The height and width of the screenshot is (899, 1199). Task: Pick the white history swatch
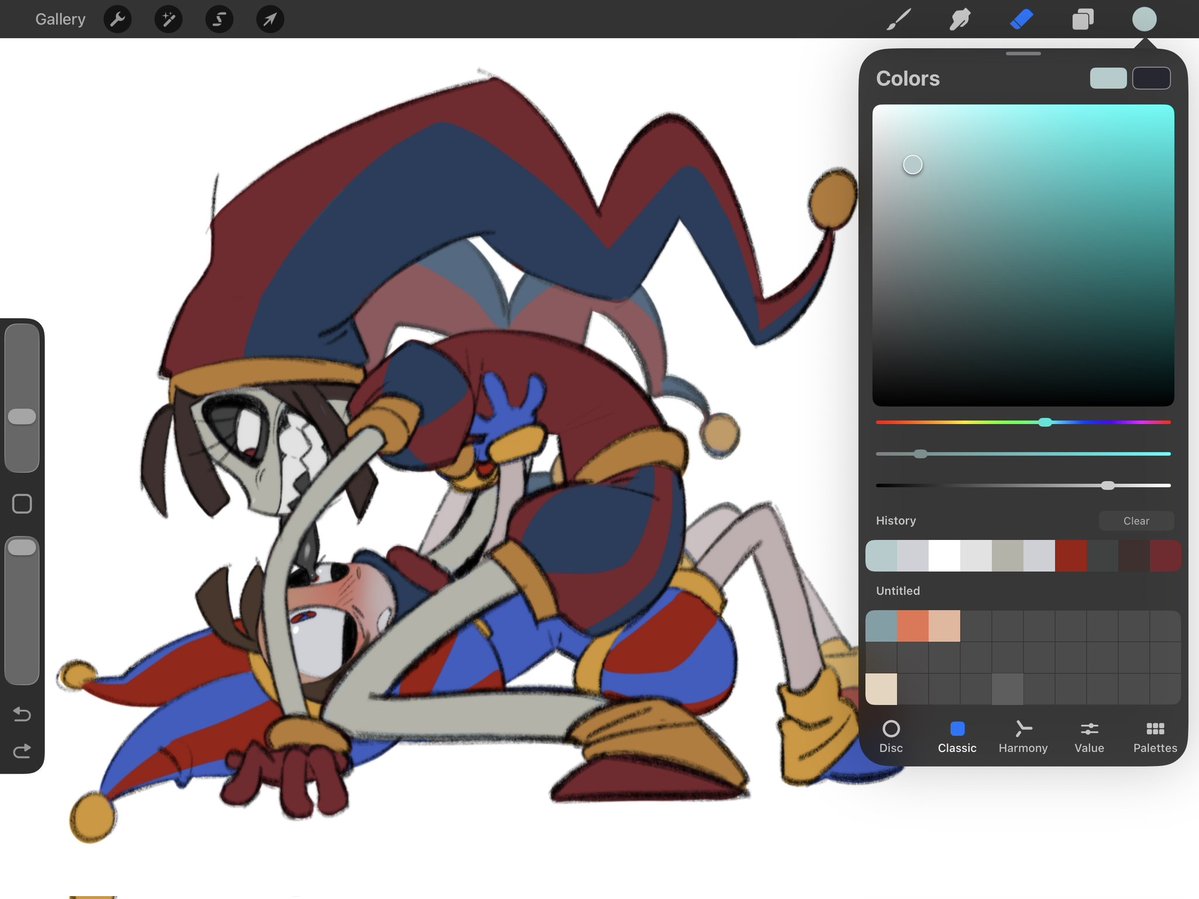[944, 556]
